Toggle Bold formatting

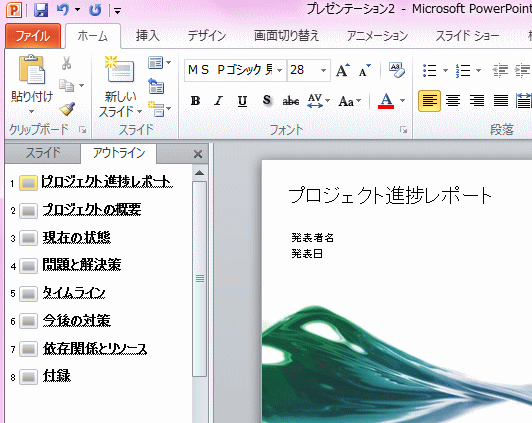pos(195,101)
